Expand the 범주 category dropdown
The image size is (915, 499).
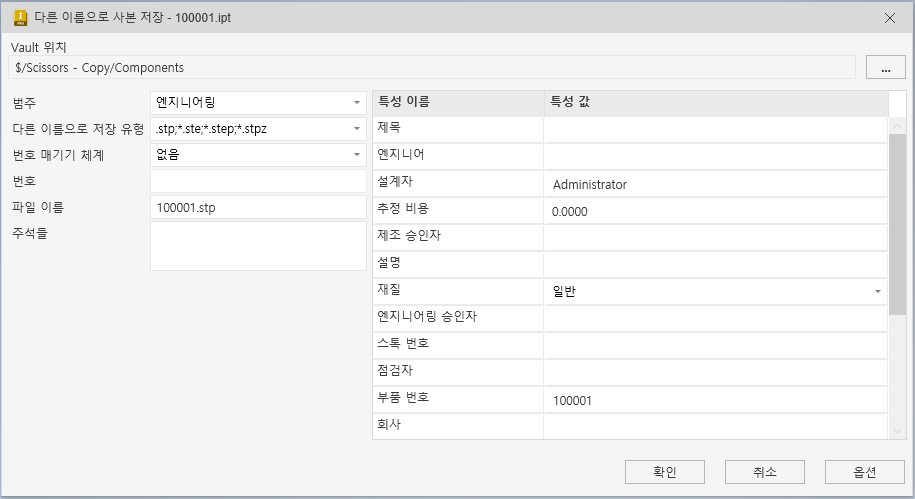[x=357, y=102]
